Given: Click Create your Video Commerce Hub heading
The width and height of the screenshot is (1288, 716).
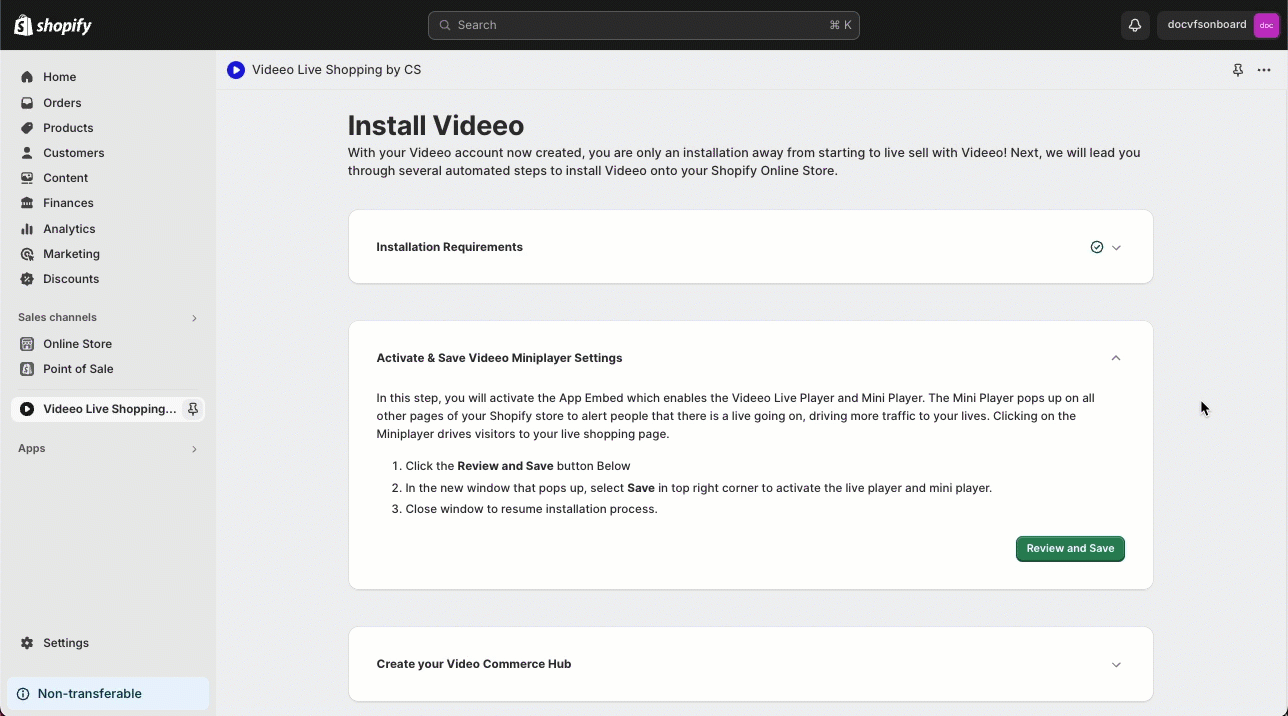Looking at the screenshot, I should [474, 664].
